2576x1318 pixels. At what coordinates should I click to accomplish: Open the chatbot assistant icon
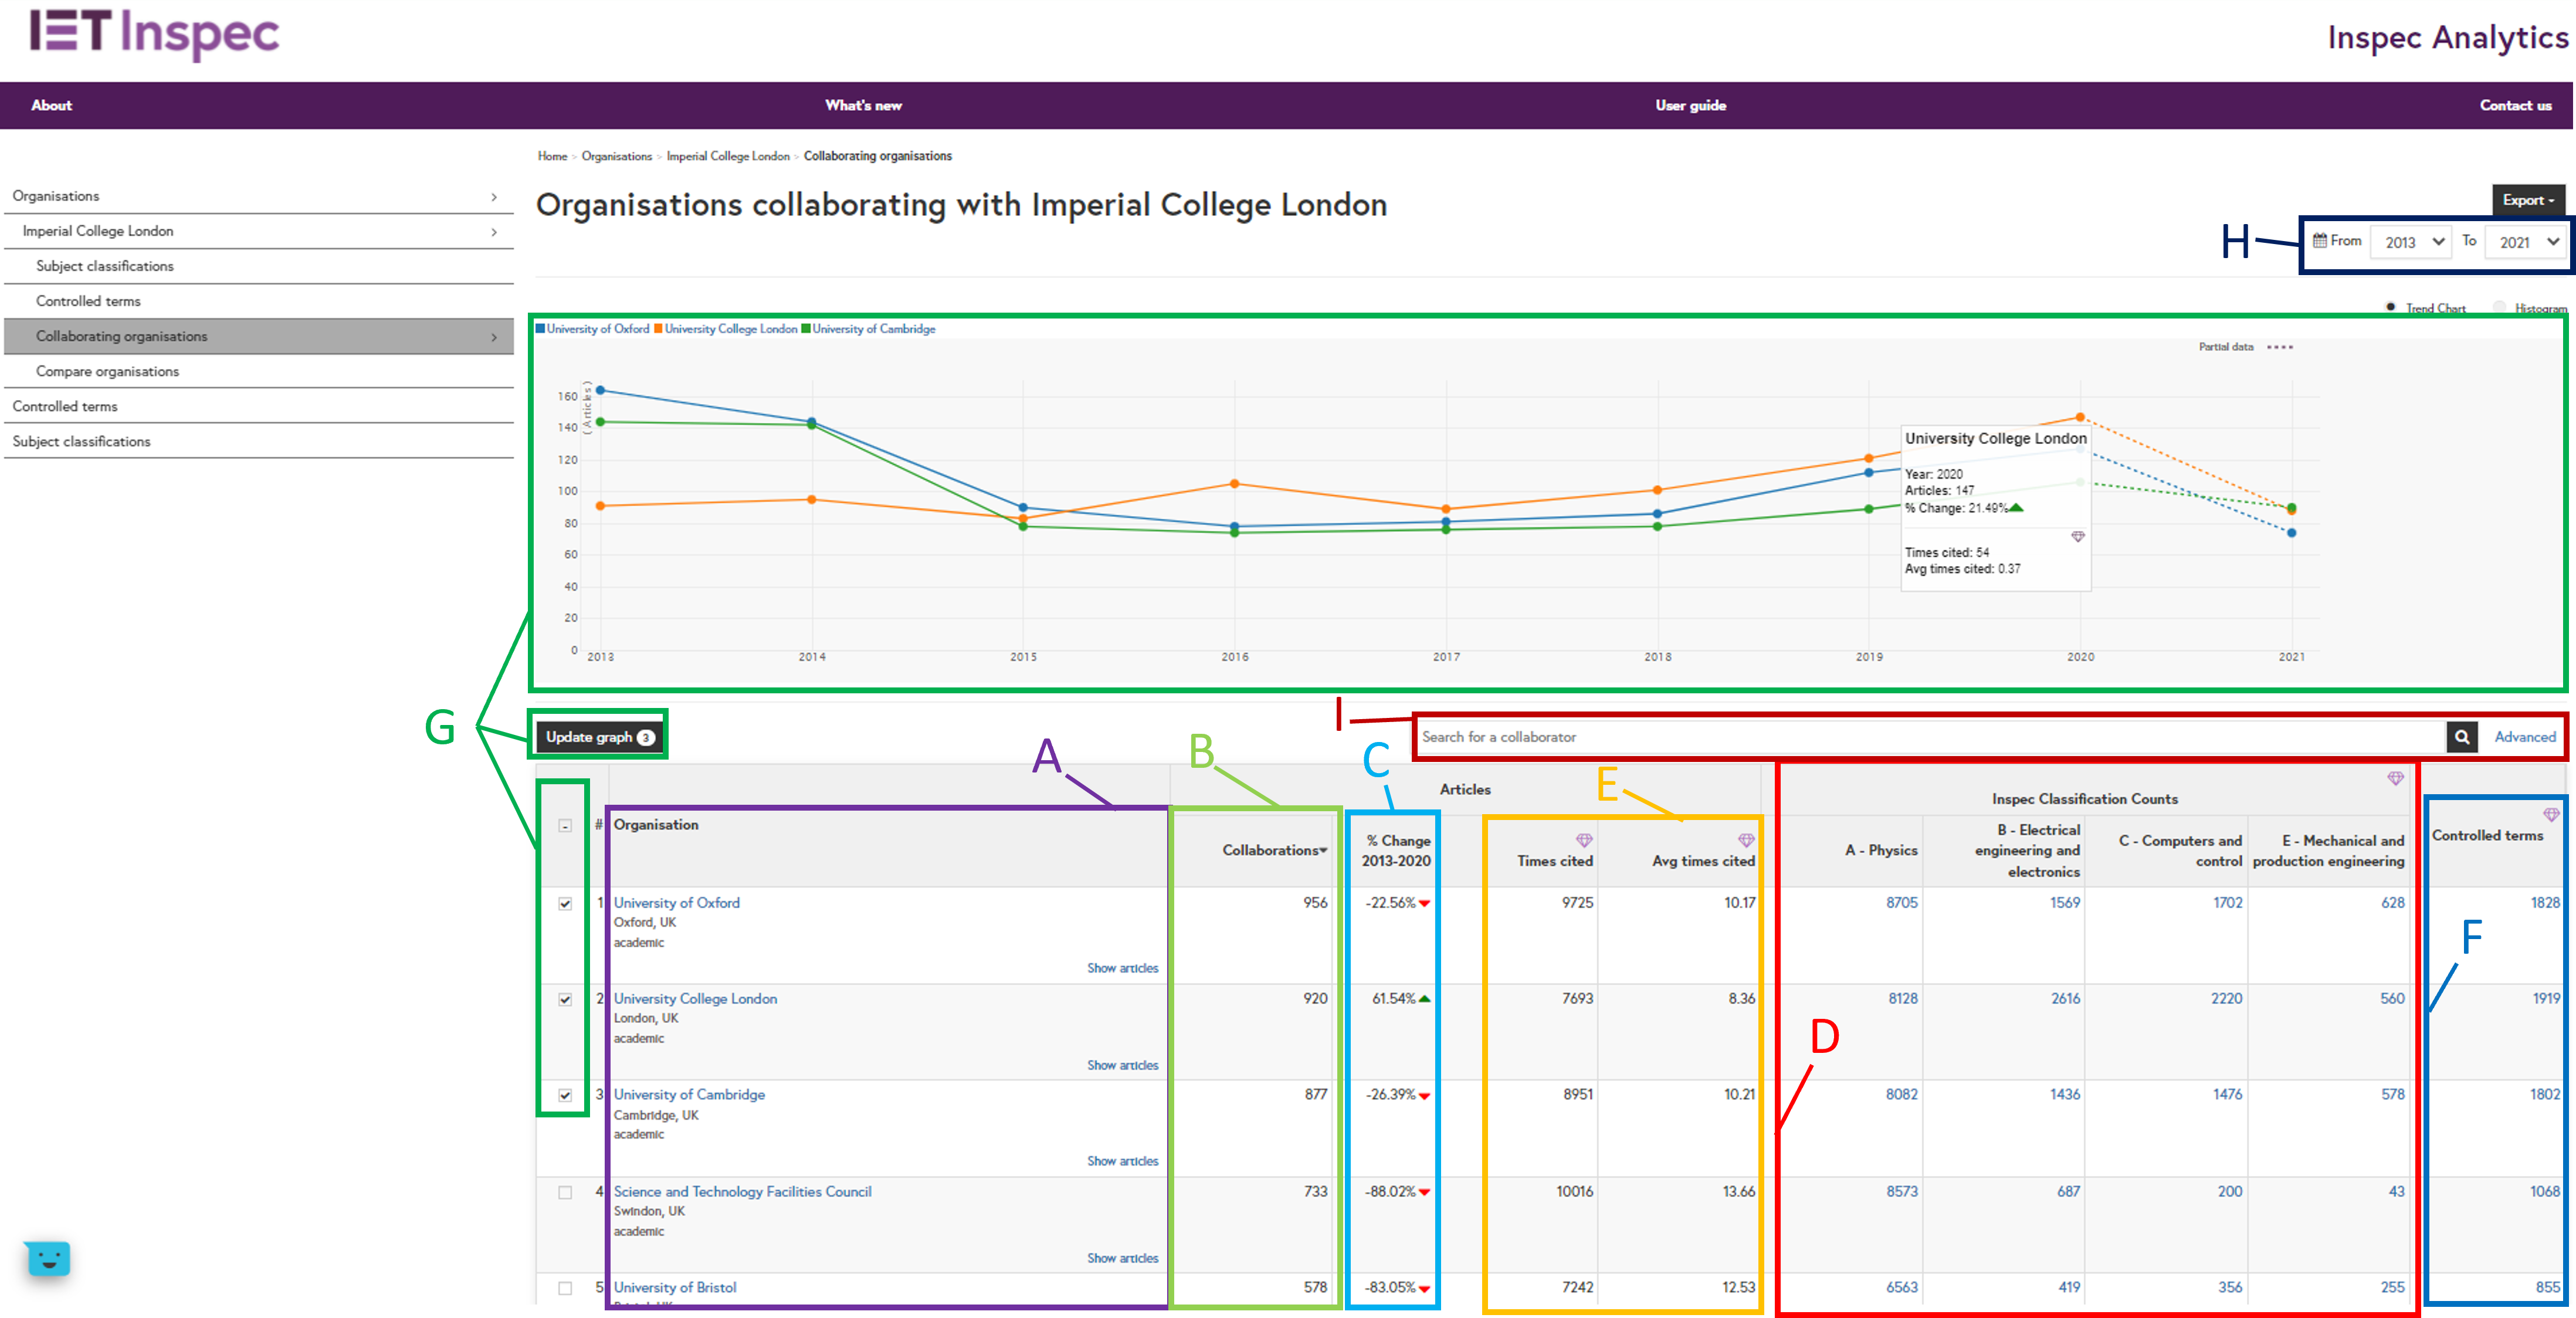pos(48,1258)
